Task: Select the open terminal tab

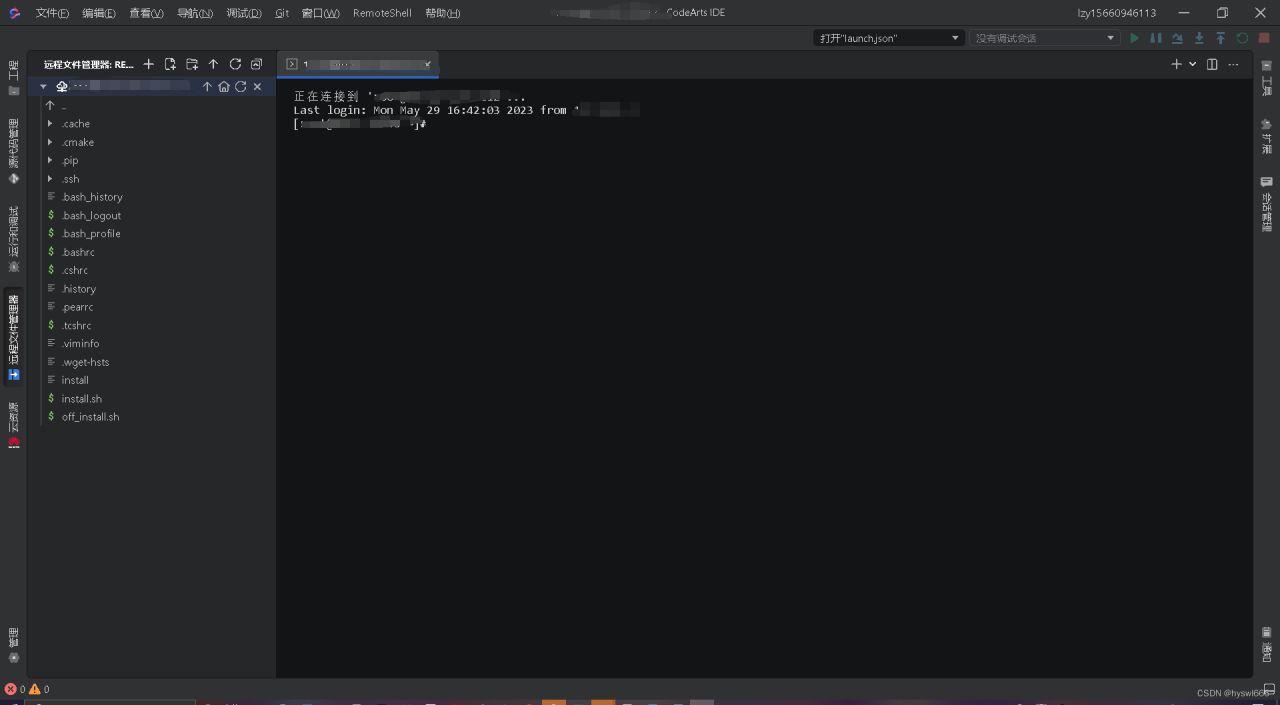Action: 358,64
